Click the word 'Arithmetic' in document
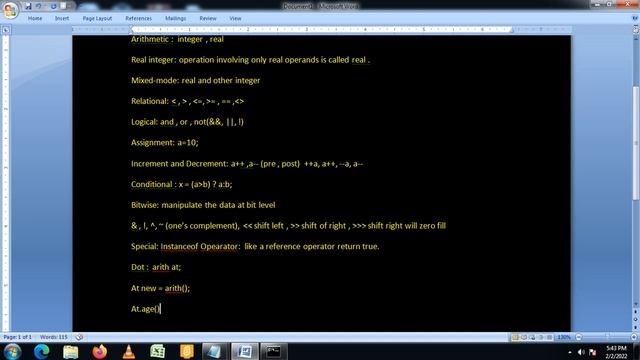 click(x=150, y=39)
